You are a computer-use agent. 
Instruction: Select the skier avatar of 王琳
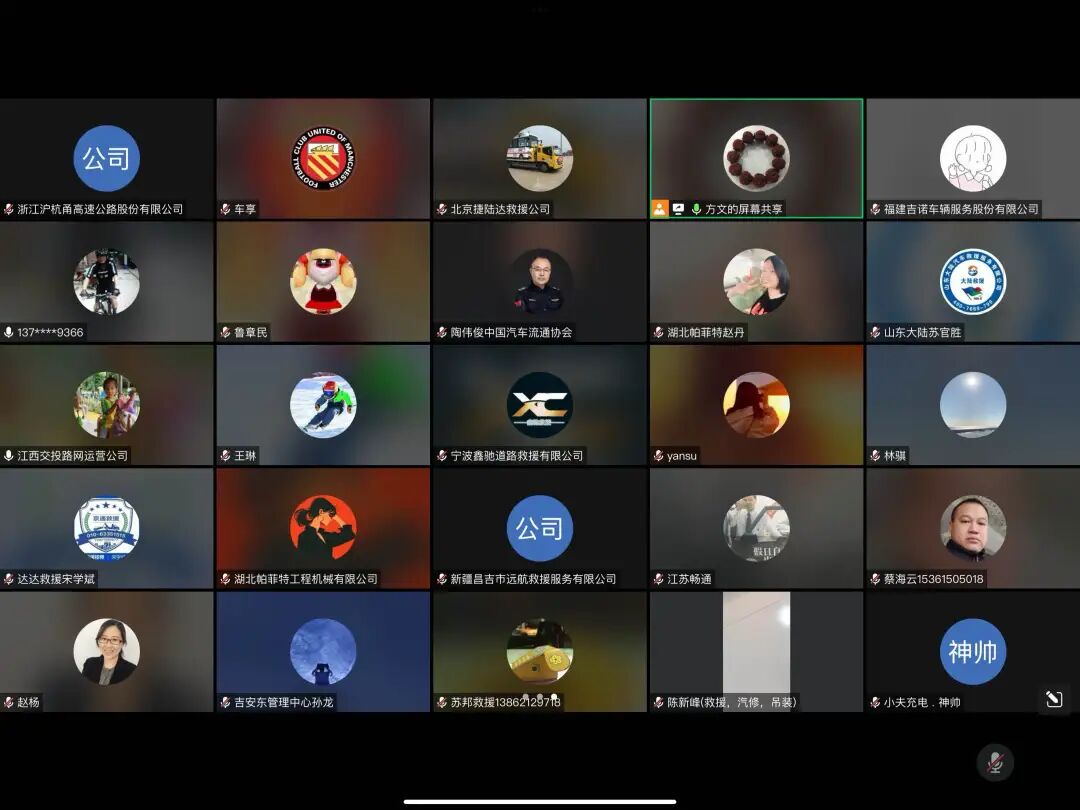click(x=323, y=405)
